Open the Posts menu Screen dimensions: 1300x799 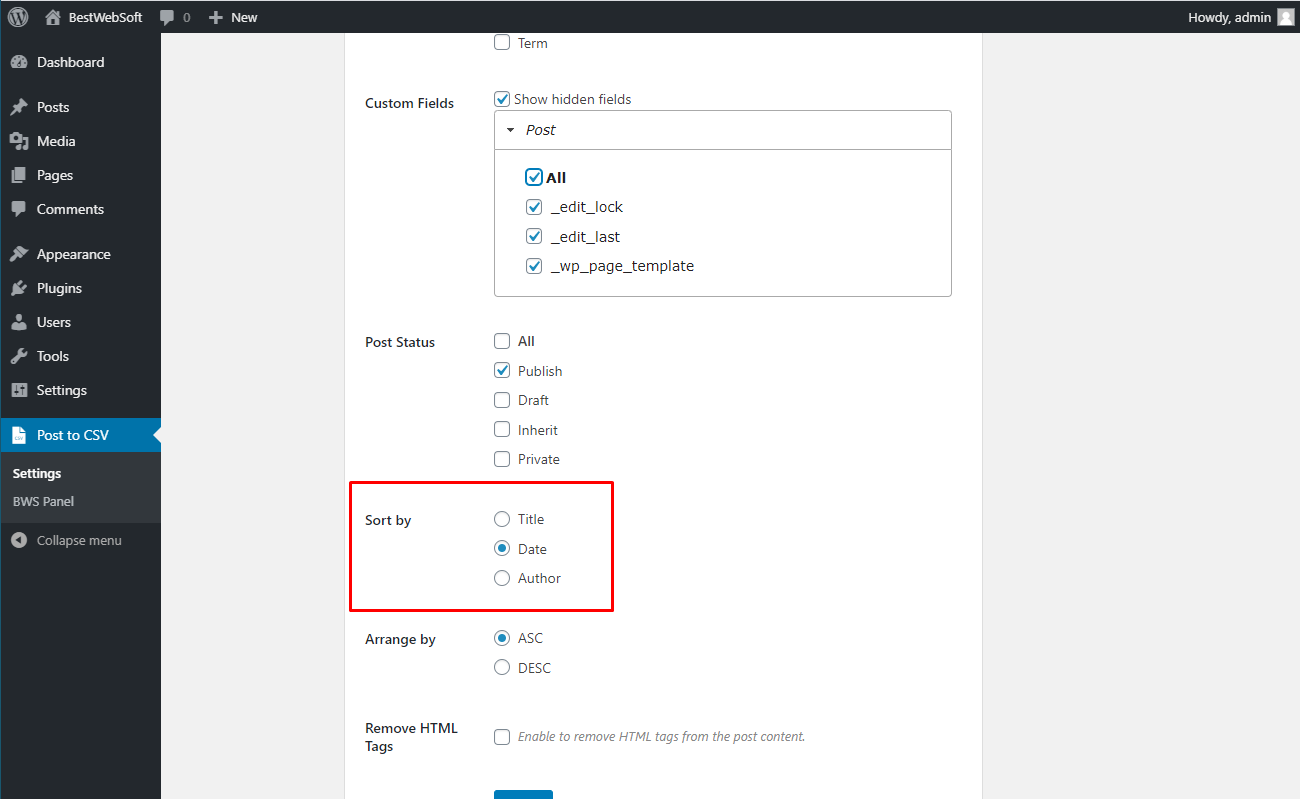click(80, 107)
